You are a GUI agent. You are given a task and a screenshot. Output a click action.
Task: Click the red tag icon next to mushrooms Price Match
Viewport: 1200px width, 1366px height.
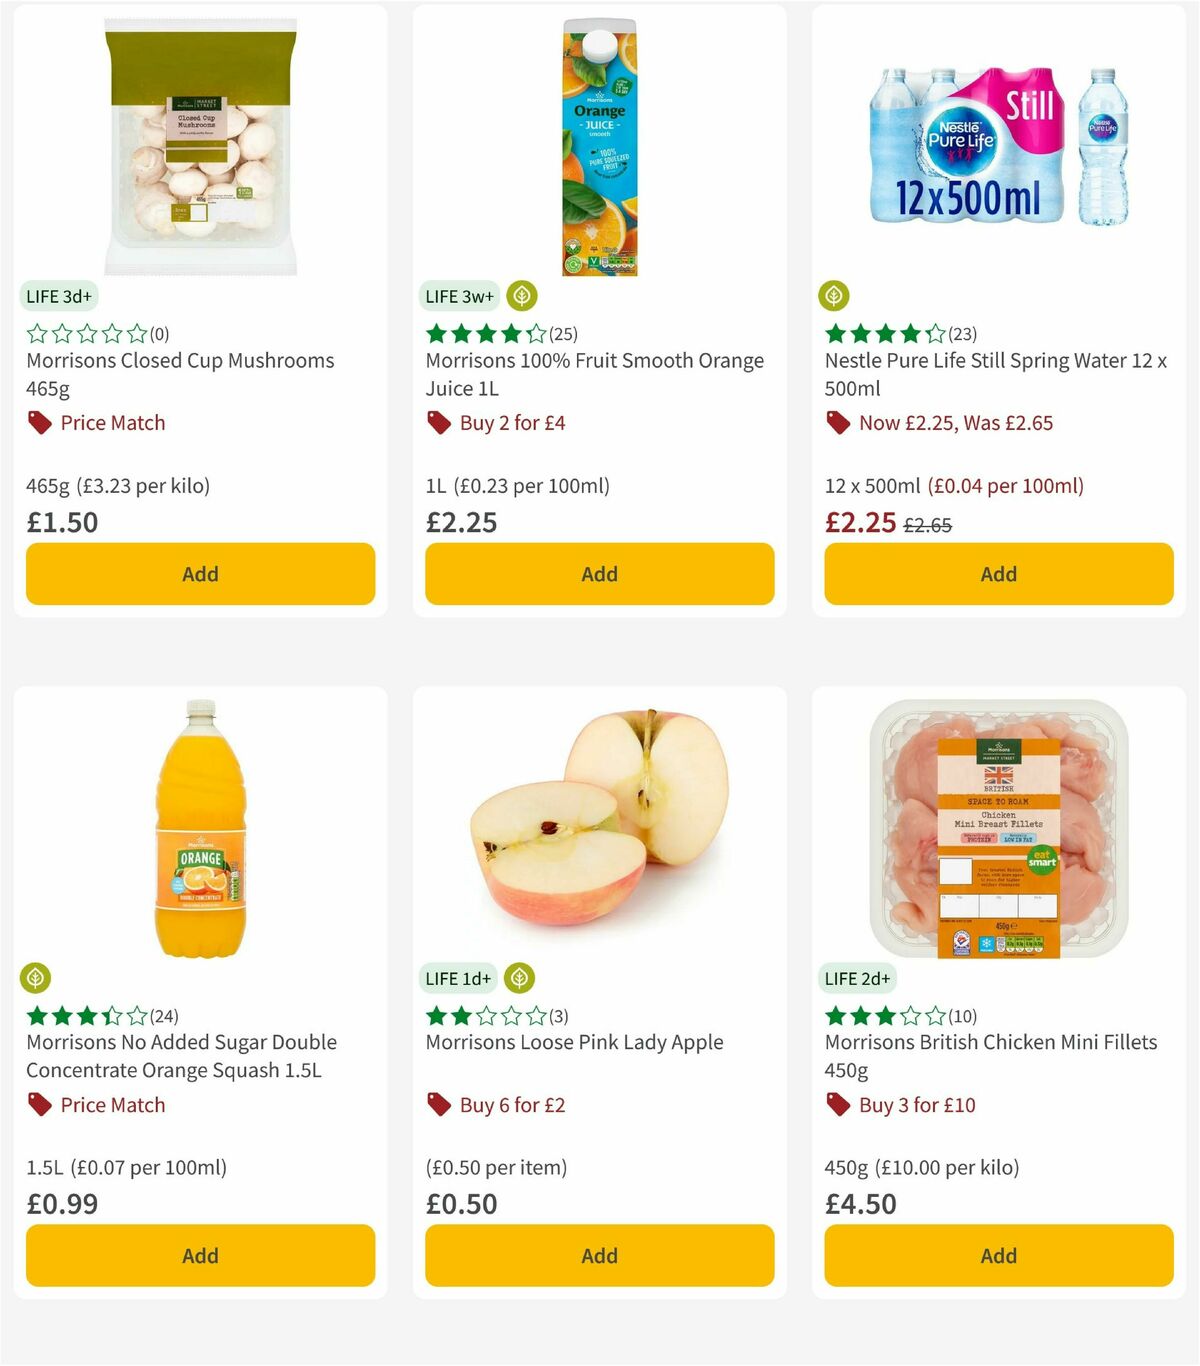pos(38,422)
